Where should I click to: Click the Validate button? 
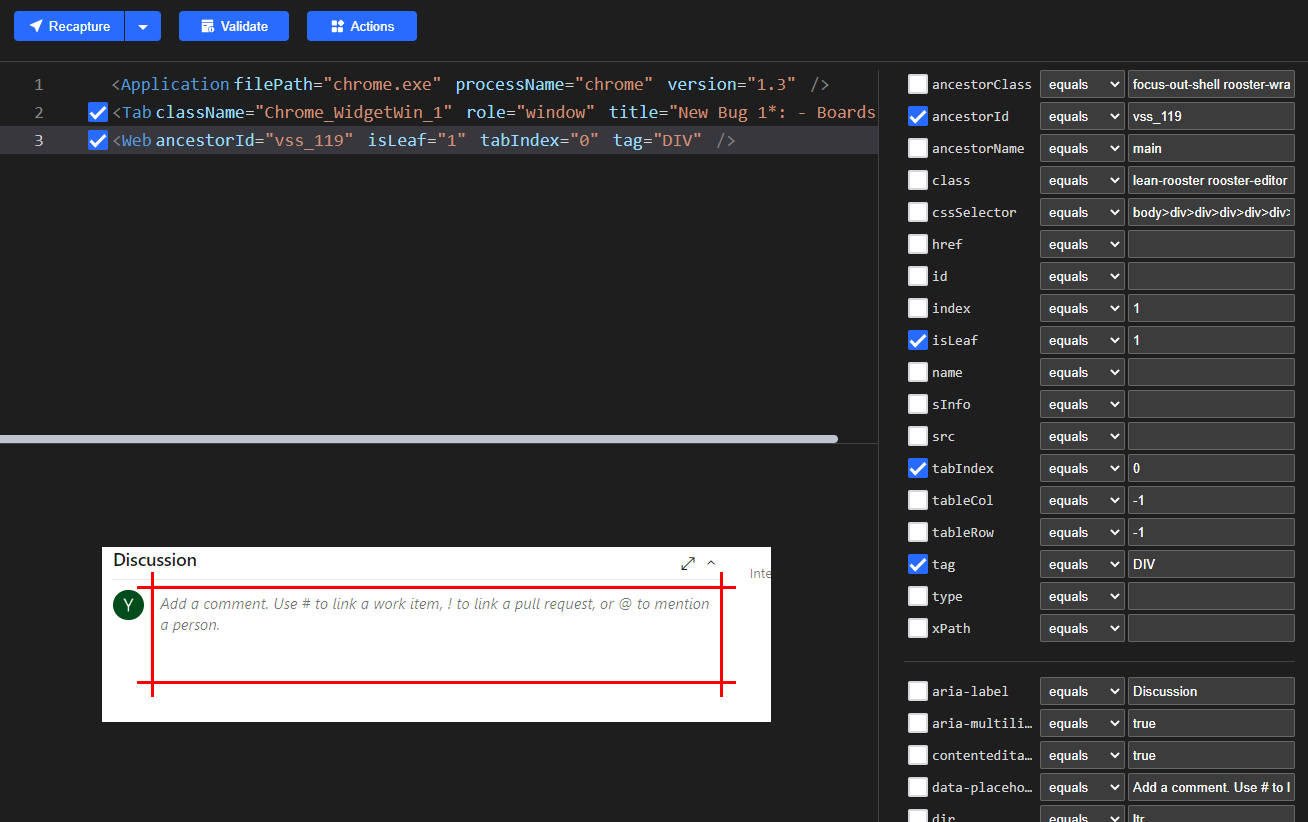234,26
